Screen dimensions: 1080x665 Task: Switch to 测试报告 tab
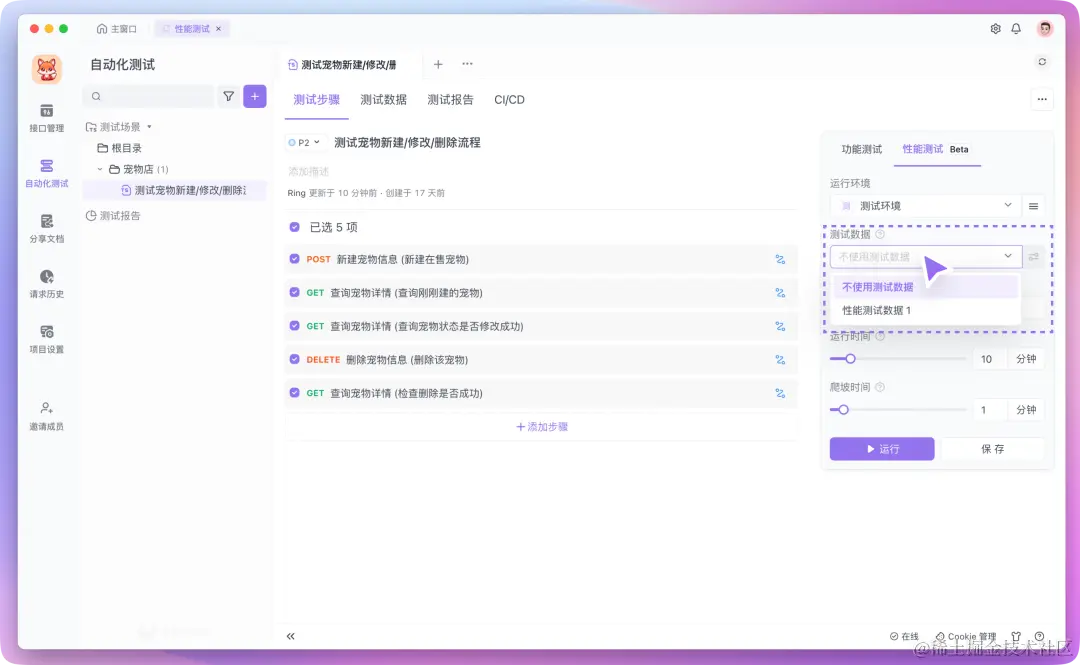pos(450,100)
